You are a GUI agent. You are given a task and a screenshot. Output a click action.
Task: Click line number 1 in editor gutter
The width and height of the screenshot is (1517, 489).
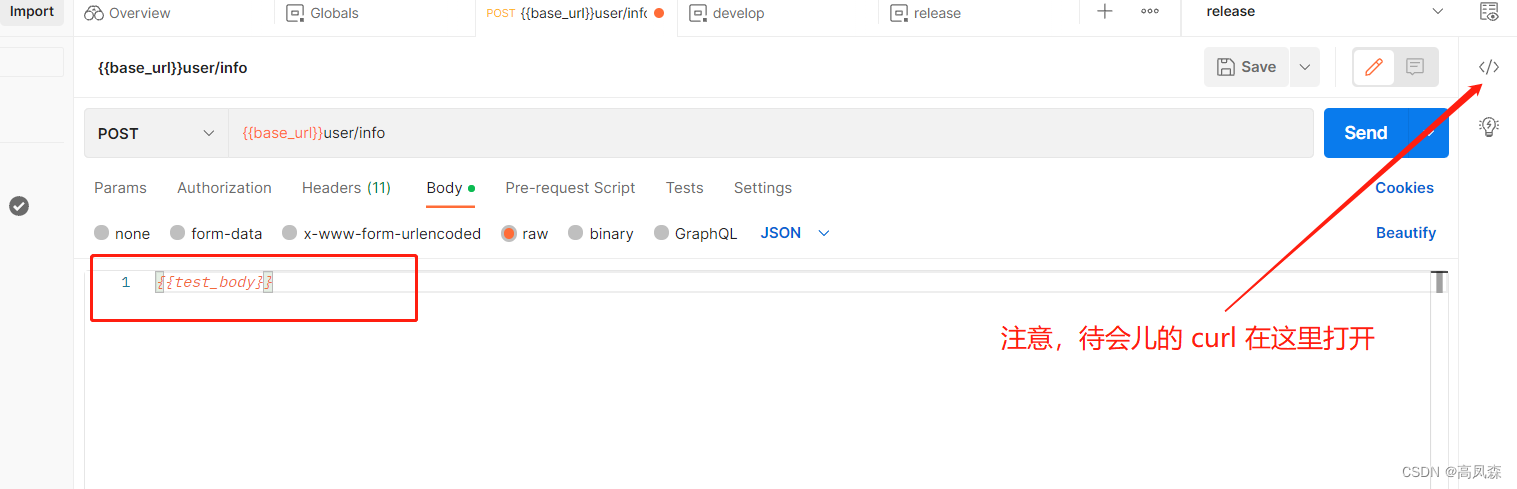click(x=126, y=282)
